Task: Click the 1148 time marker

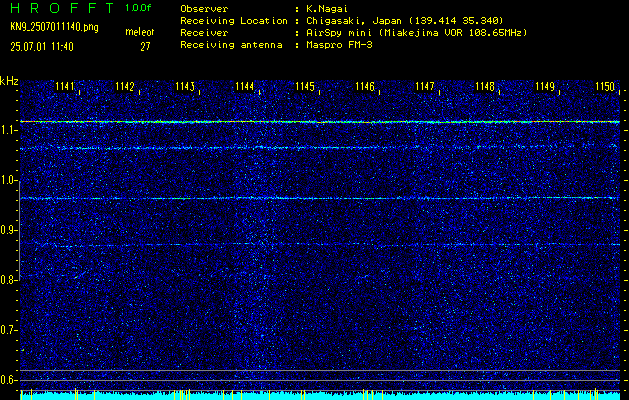Action: click(x=485, y=86)
